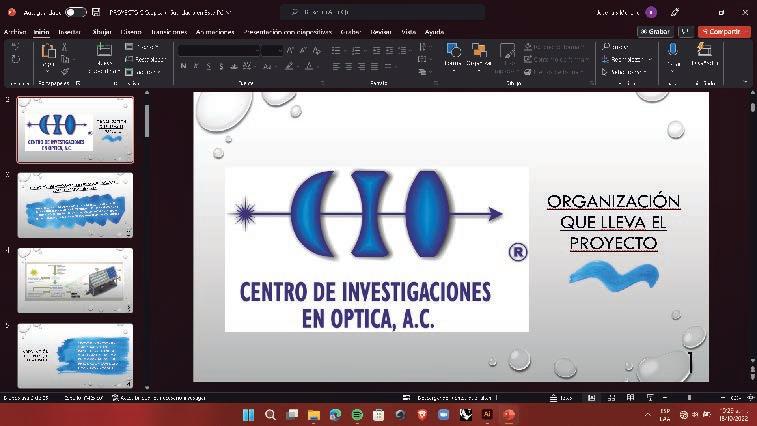Open the font color A dropdown
The width and height of the screenshot is (757, 426).
[318, 66]
